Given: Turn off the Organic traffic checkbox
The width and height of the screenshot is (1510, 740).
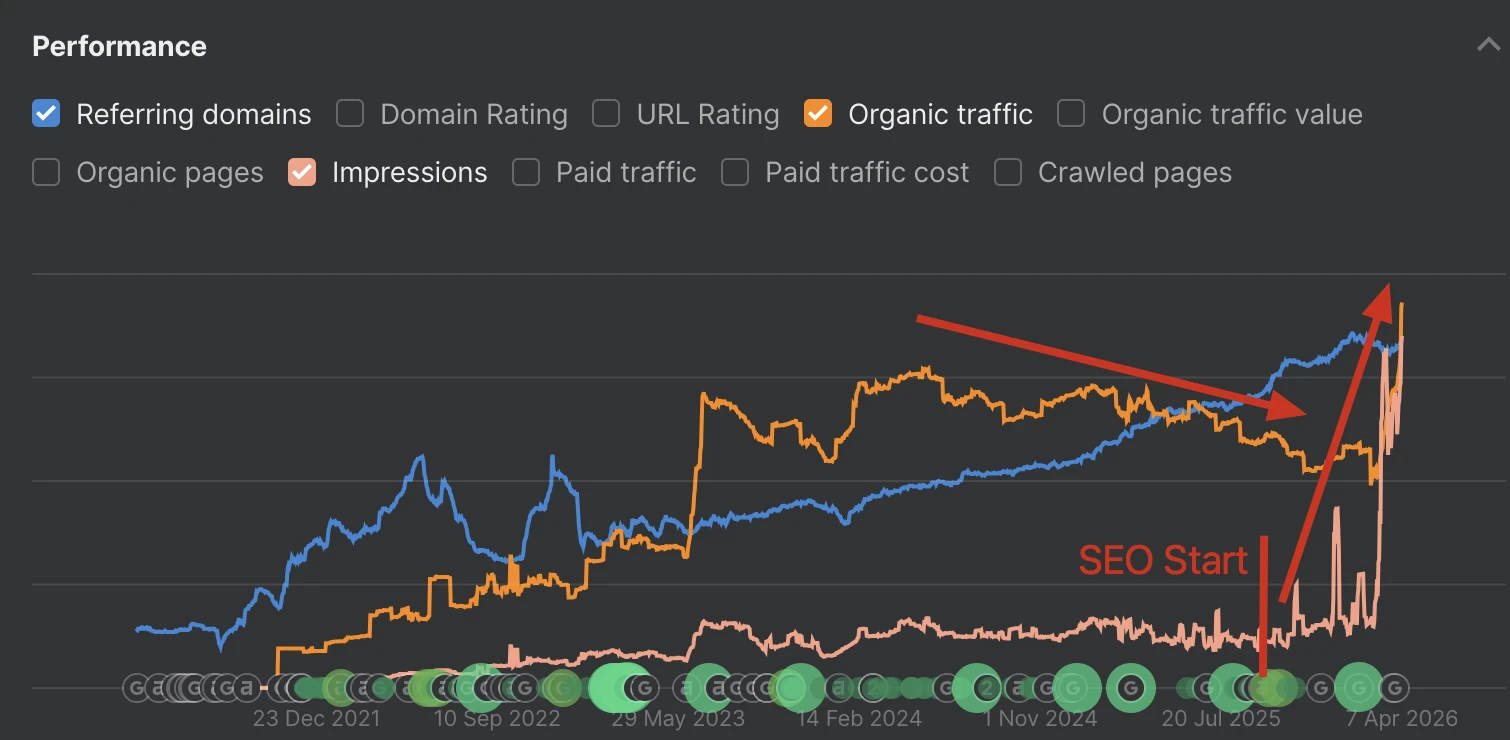Looking at the screenshot, I should 818,114.
